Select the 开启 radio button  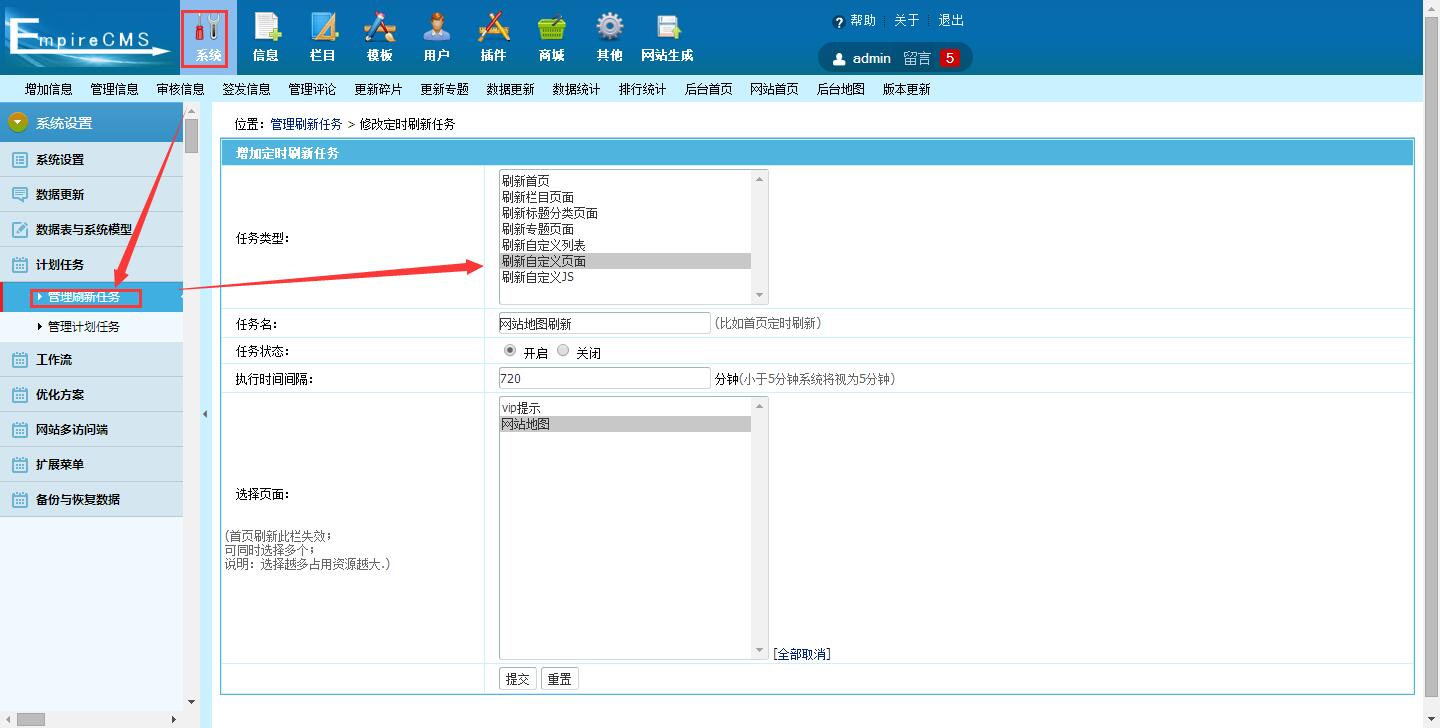point(510,351)
